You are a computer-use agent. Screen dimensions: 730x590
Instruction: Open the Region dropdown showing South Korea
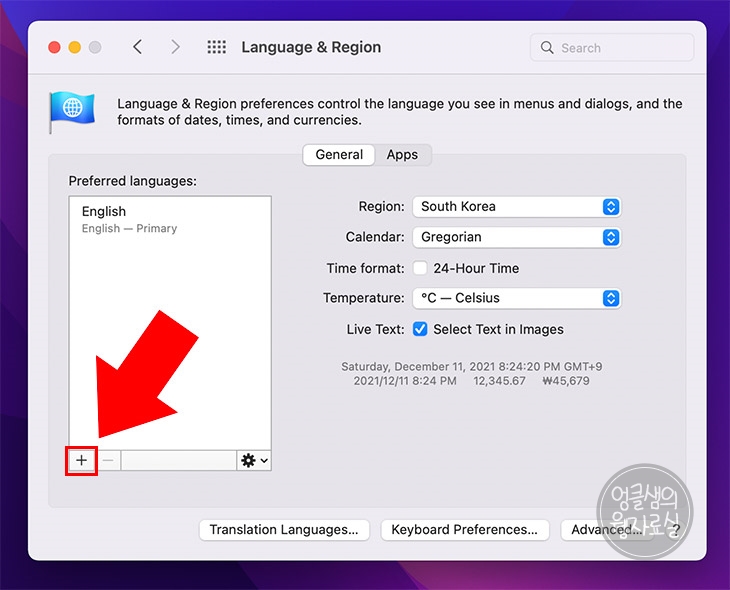tap(516, 207)
